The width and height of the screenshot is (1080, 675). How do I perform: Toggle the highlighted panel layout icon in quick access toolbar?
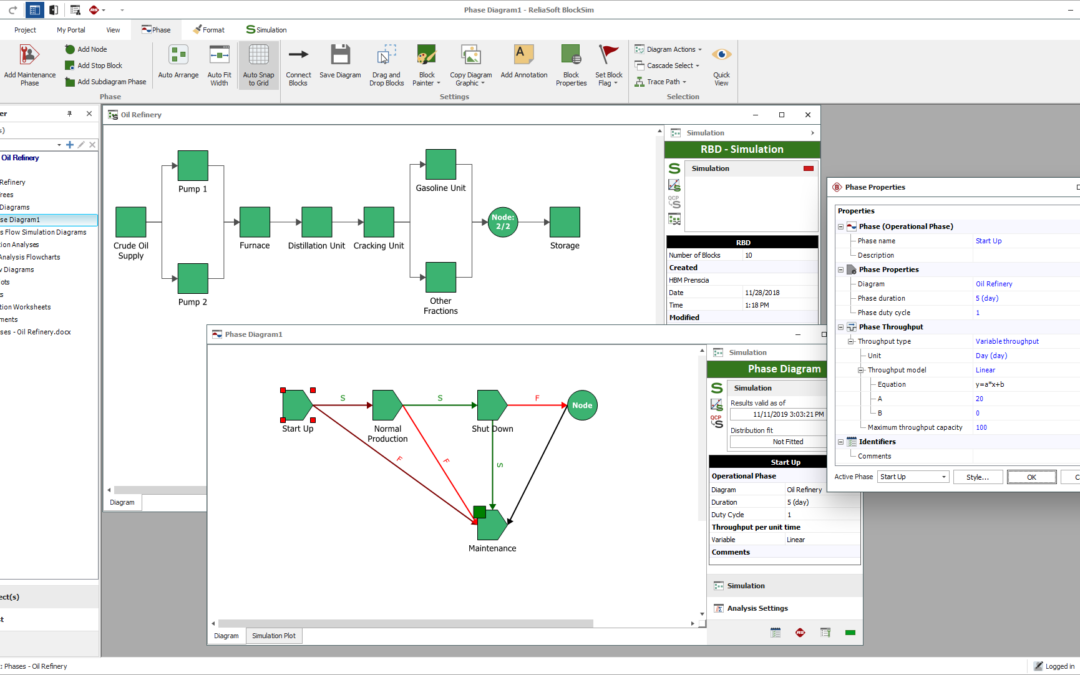(34, 10)
